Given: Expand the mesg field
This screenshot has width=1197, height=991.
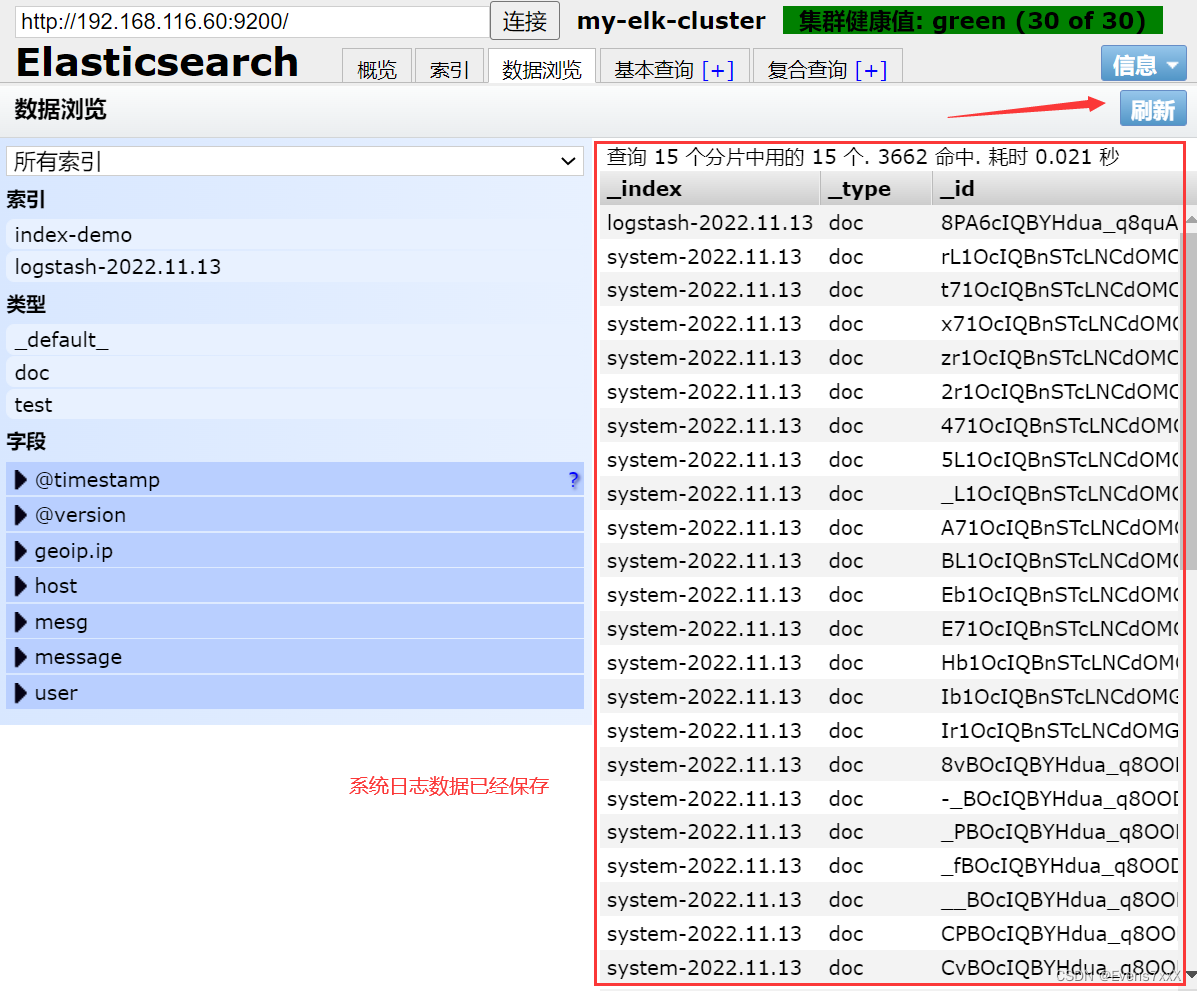Looking at the screenshot, I should point(295,621).
